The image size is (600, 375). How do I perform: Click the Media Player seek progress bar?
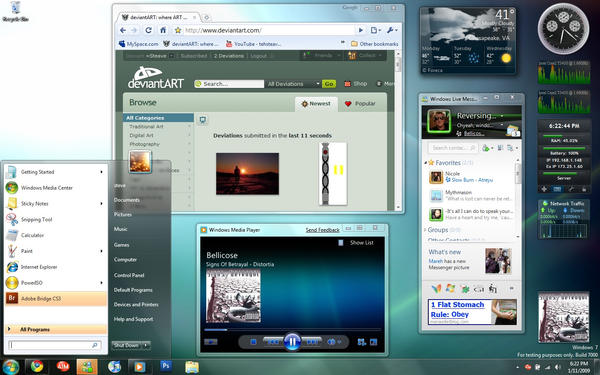pos(292,329)
